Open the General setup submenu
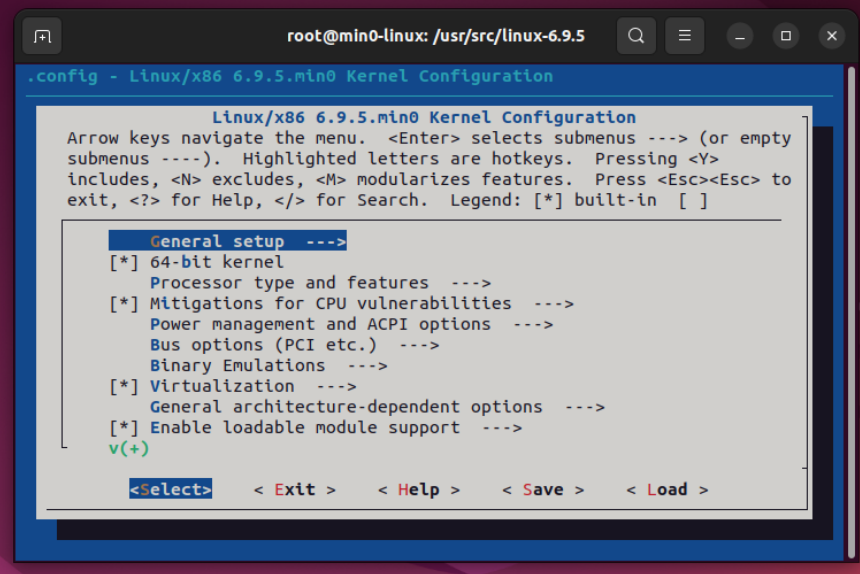860x574 pixels. tap(228, 241)
